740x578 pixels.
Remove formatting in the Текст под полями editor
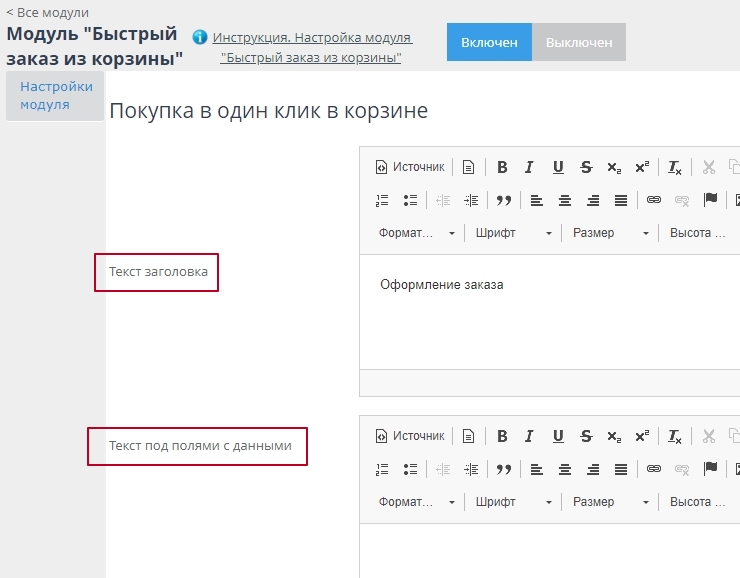click(675, 436)
